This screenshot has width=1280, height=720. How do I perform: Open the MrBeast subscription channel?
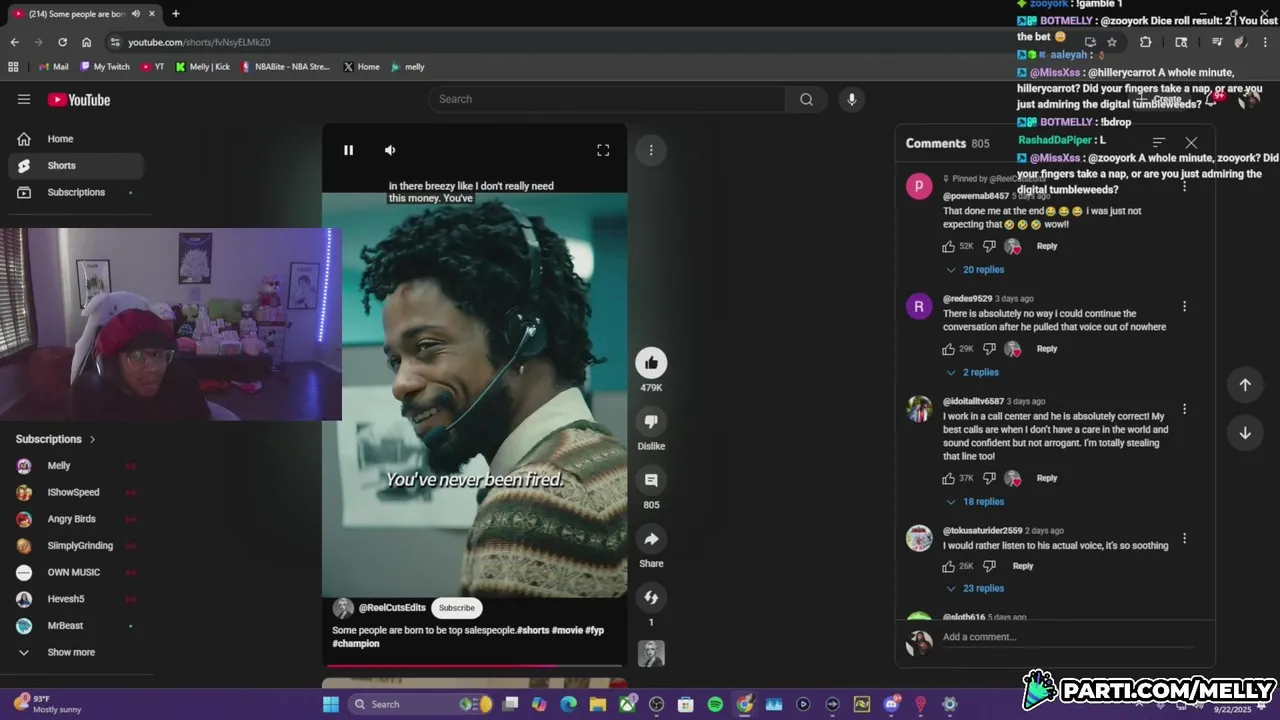(76, 626)
